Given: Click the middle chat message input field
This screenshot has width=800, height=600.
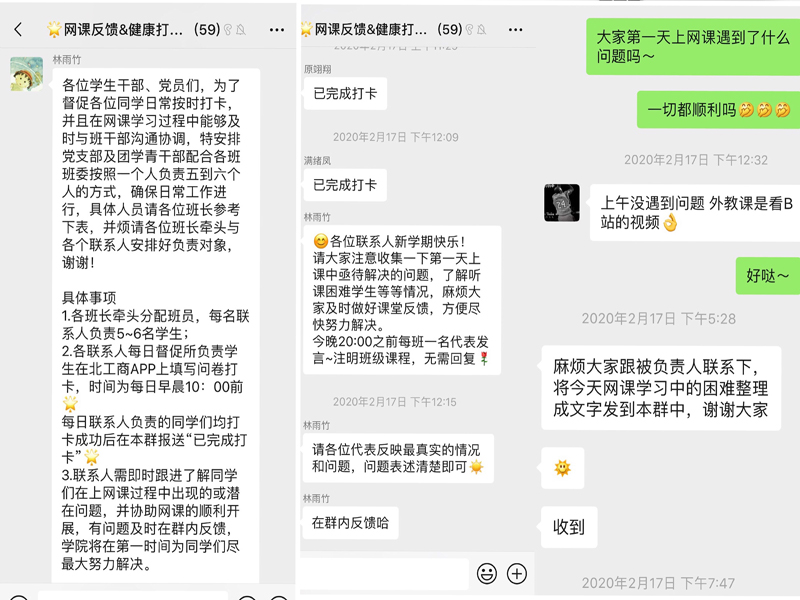Looking at the screenshot, I should click(385, 573).
